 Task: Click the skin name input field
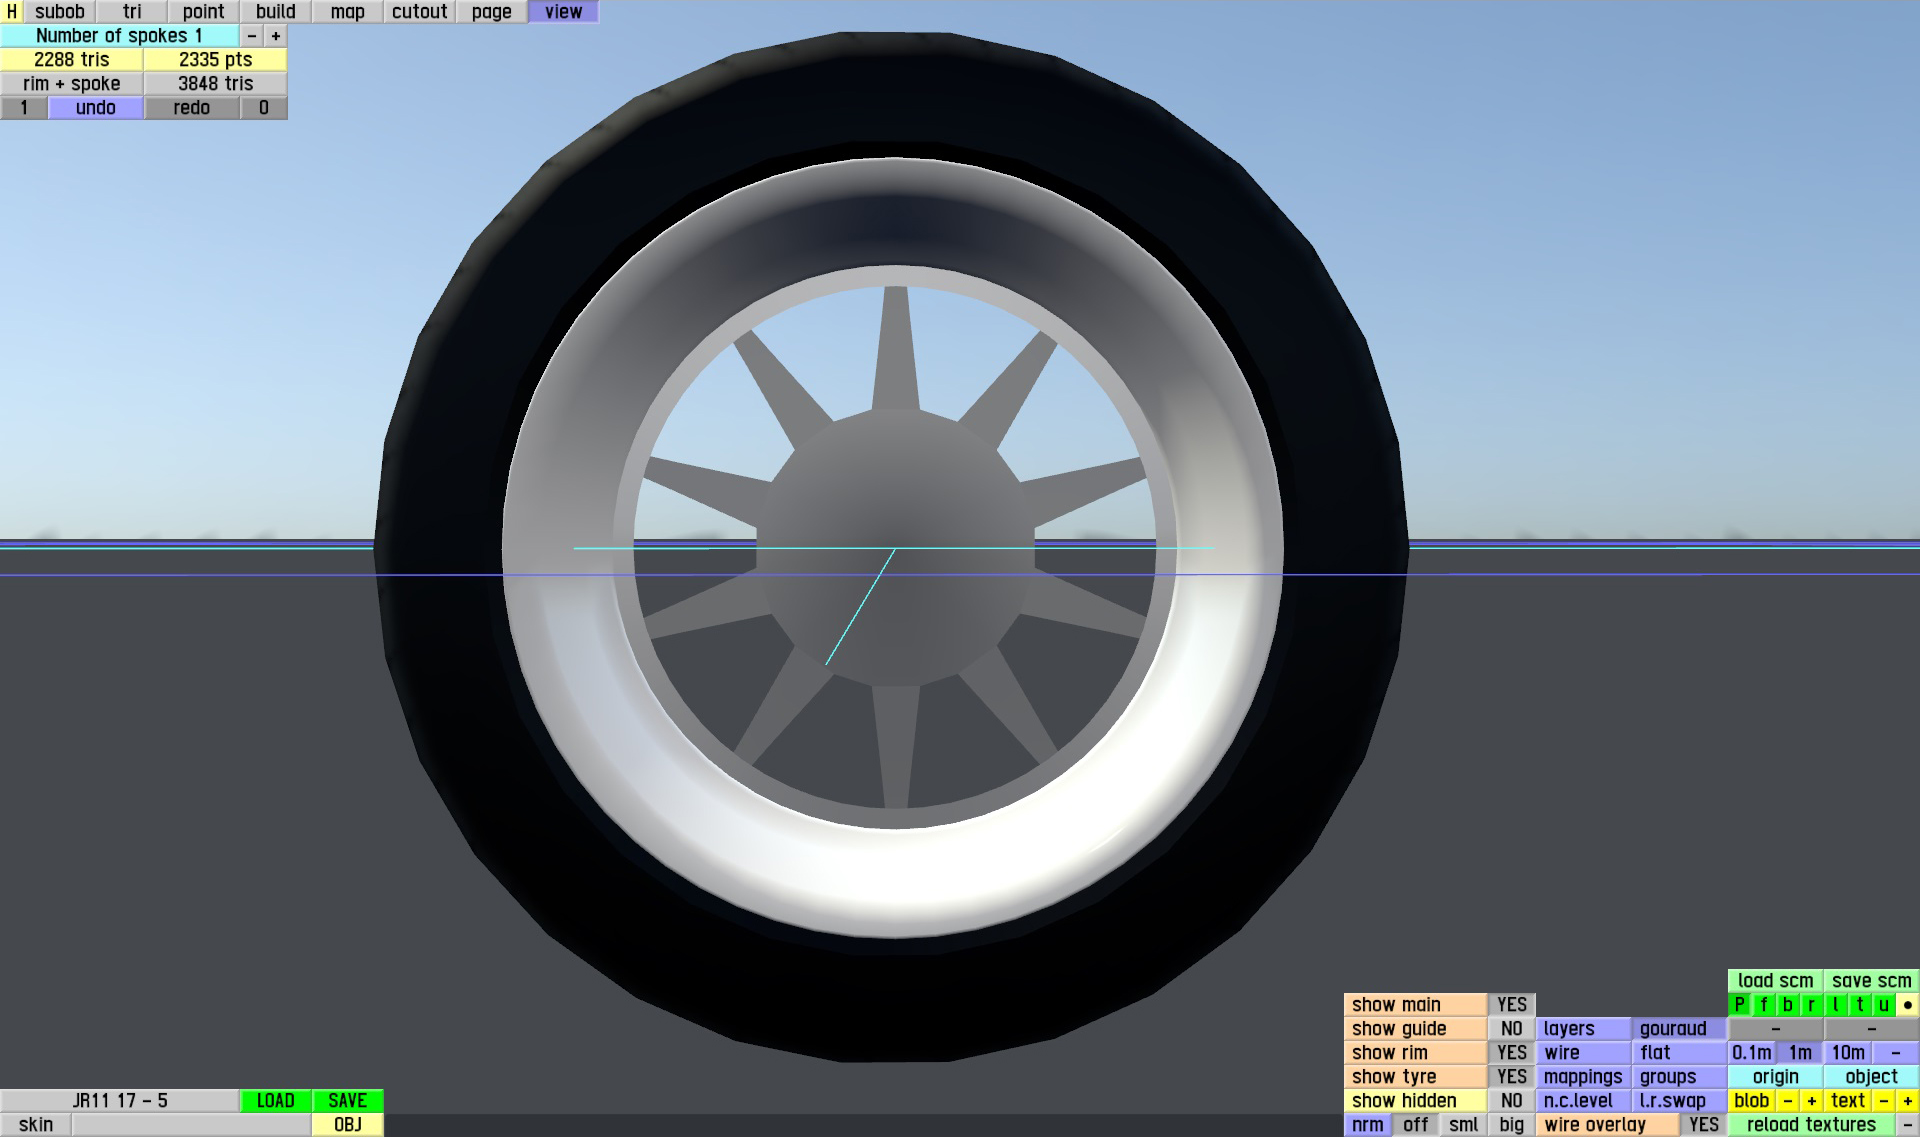190,1125
